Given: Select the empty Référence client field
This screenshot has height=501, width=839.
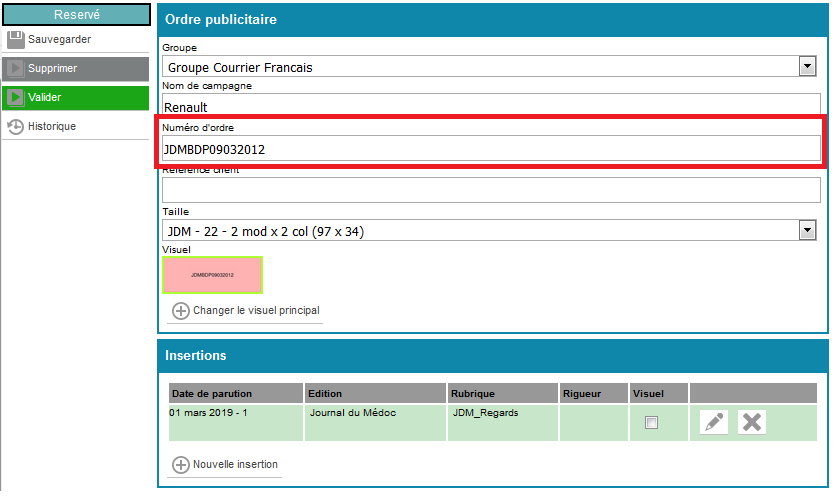Looking at the screenshot, I should [490, 190].
